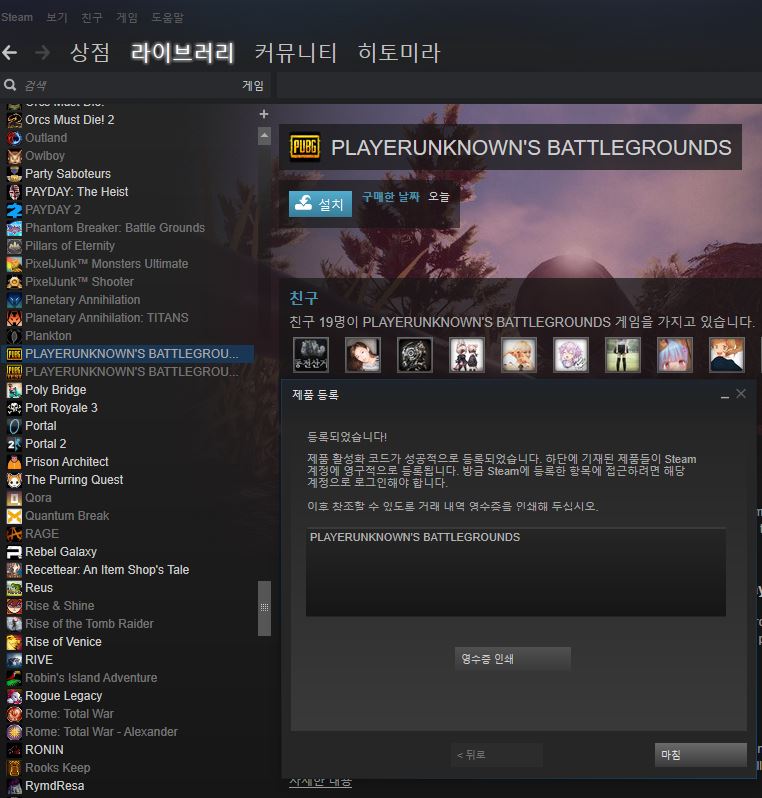The height and width of the screenshot is (798, 762).
Task: Go back with the left arrow
Action: (10, 52)
